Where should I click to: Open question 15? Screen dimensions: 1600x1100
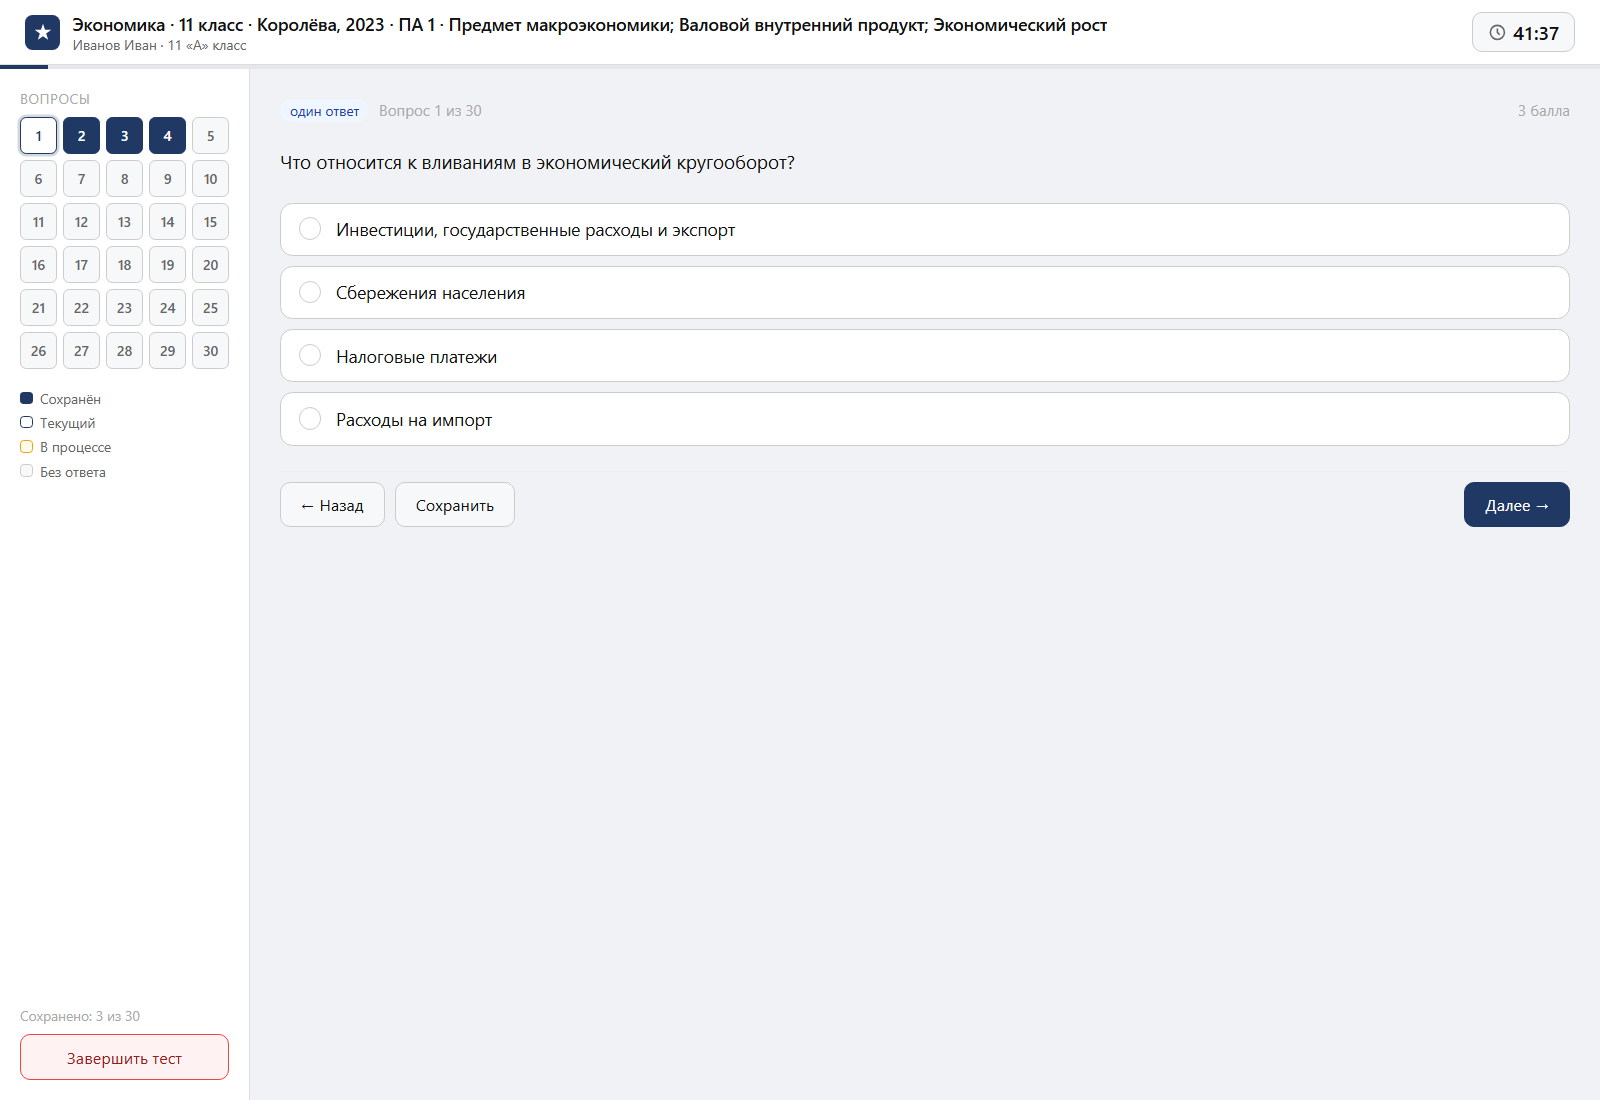click(x=210, y=222)
